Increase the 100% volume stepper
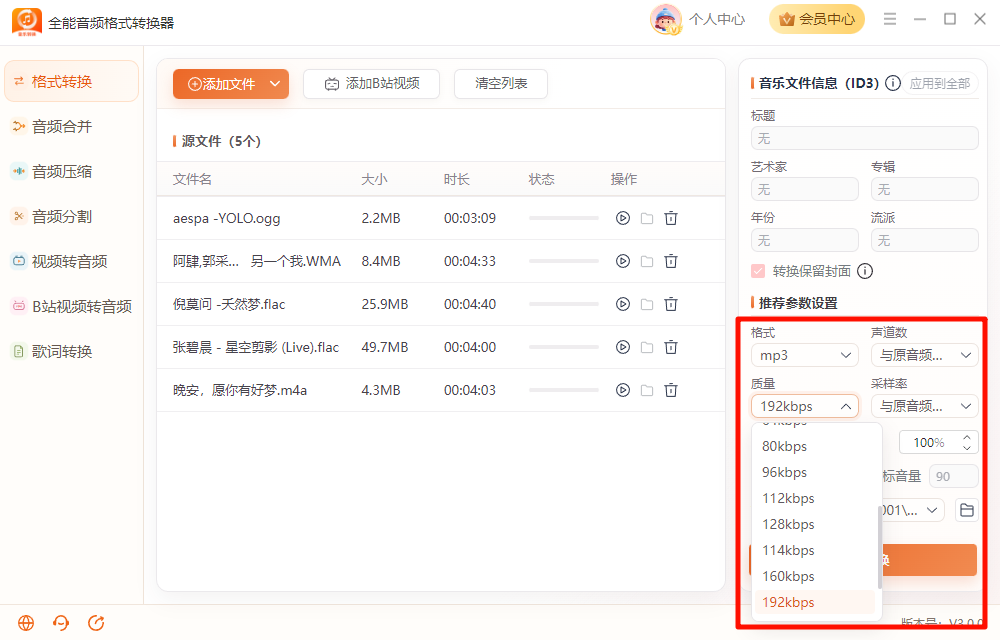Screen dimensions: 1000x640 tap(967, 437)
